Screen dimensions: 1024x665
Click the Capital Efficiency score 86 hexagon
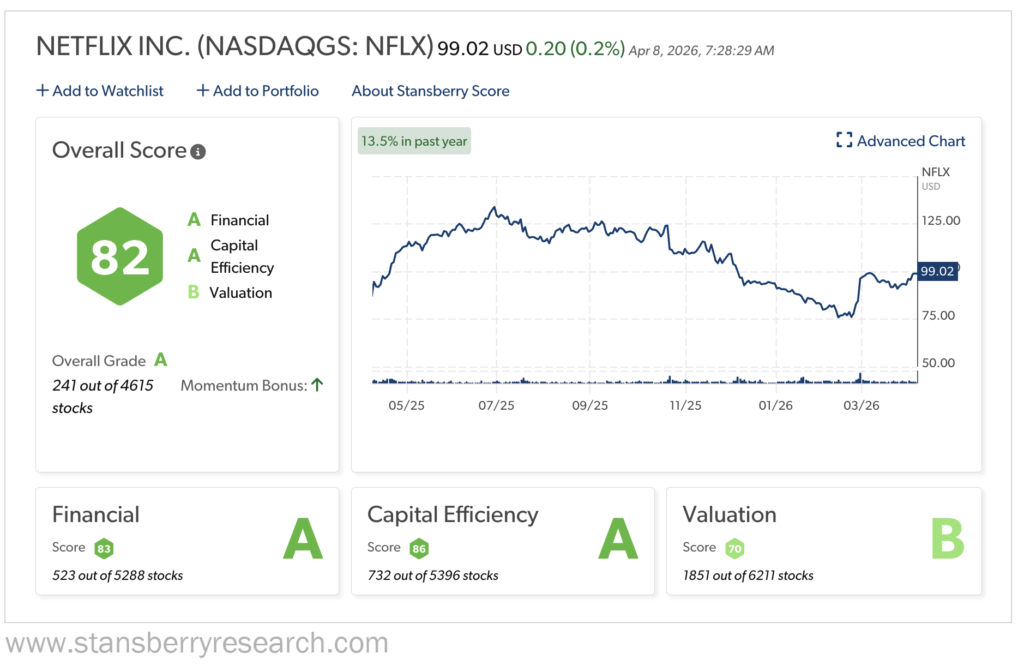coord(419,548)
